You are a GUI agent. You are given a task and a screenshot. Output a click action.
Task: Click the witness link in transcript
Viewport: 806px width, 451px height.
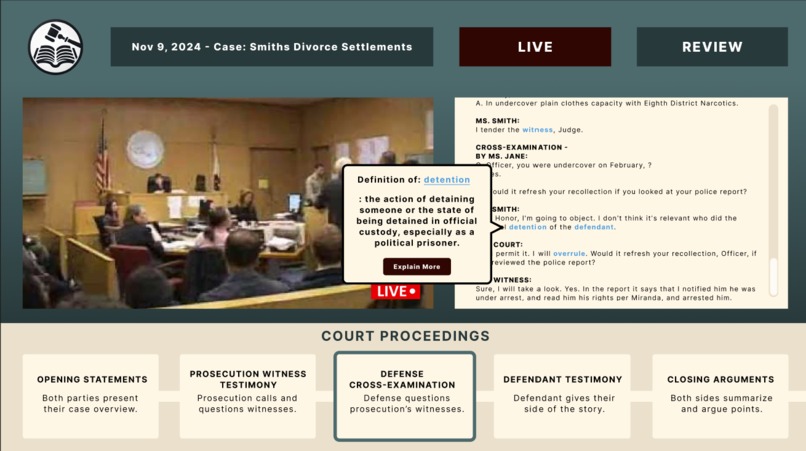click(537, 130)
